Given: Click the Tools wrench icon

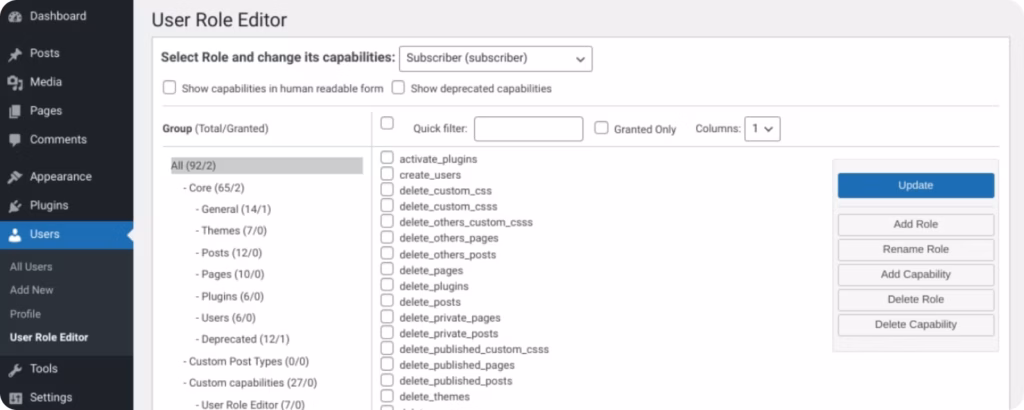Looking at the screenshot, I should click(x=15, y=369).
